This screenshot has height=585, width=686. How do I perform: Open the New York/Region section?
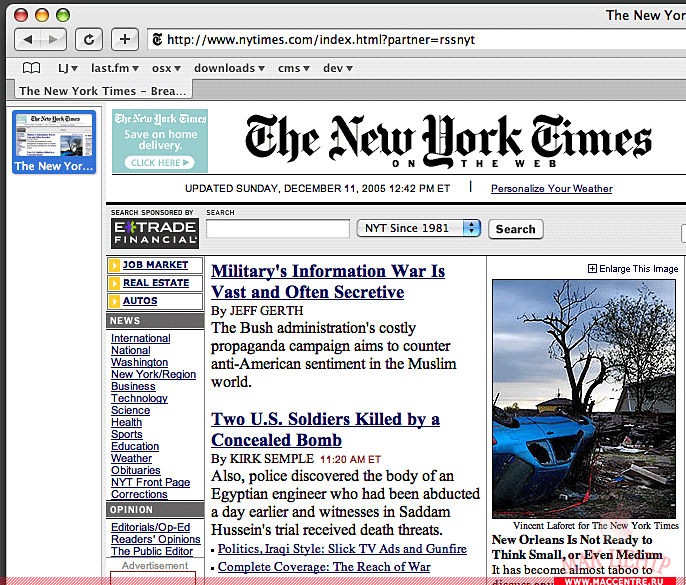(x=153, y=374)
